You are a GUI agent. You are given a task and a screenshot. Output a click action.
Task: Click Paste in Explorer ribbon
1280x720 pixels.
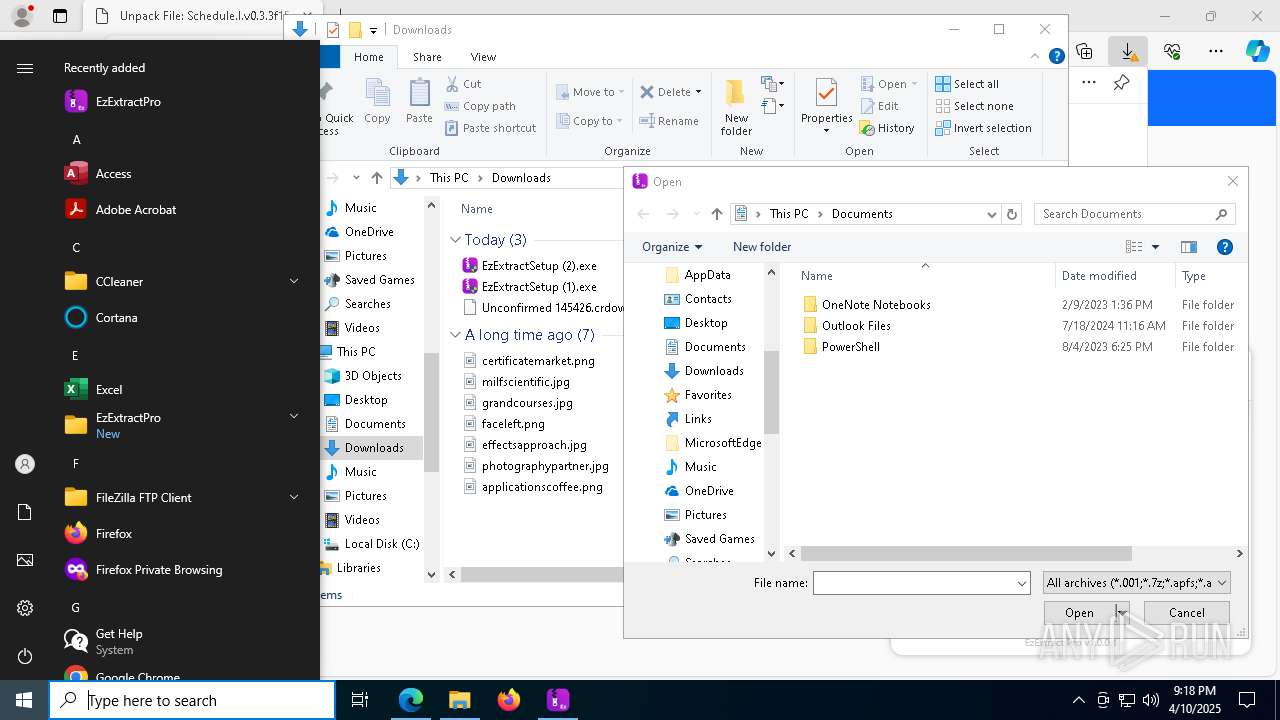[x=419, y=101]
